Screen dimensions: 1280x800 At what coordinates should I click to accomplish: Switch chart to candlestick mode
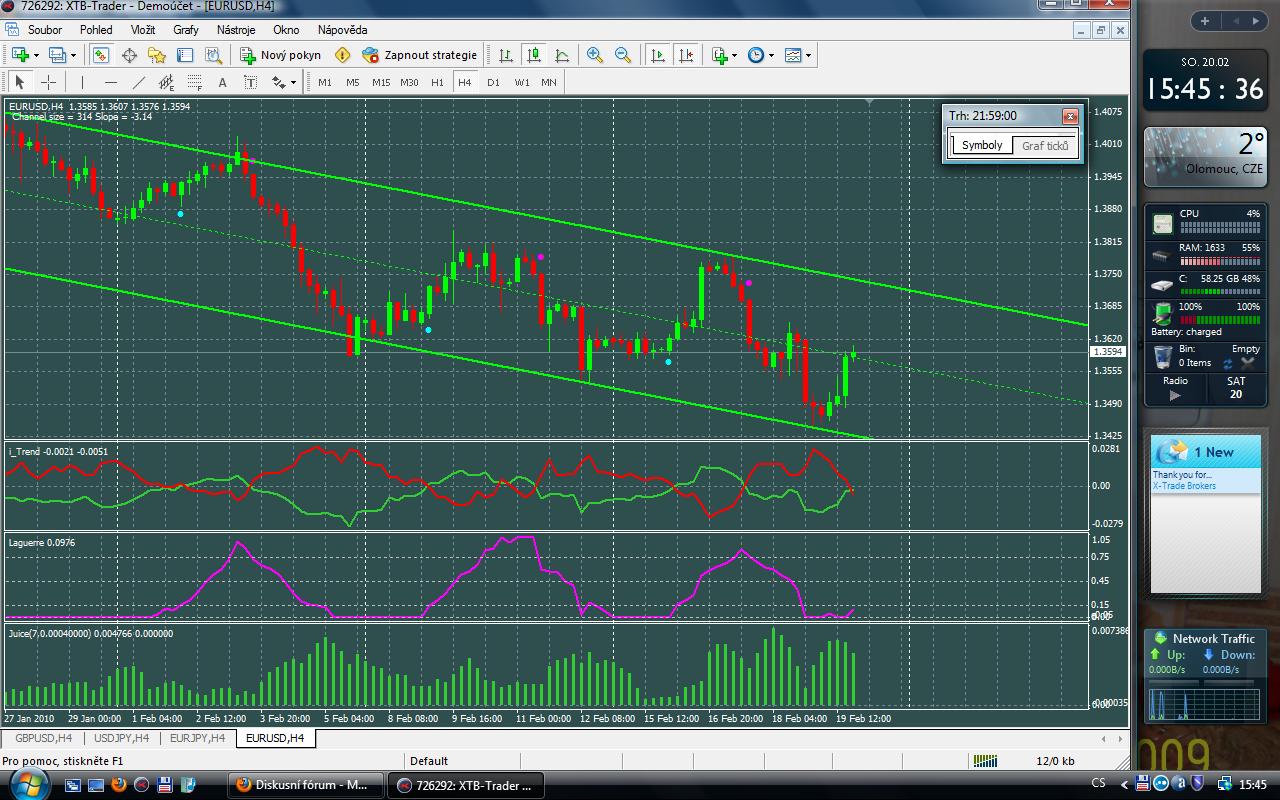pyautogui.click(x=534, y=55)
